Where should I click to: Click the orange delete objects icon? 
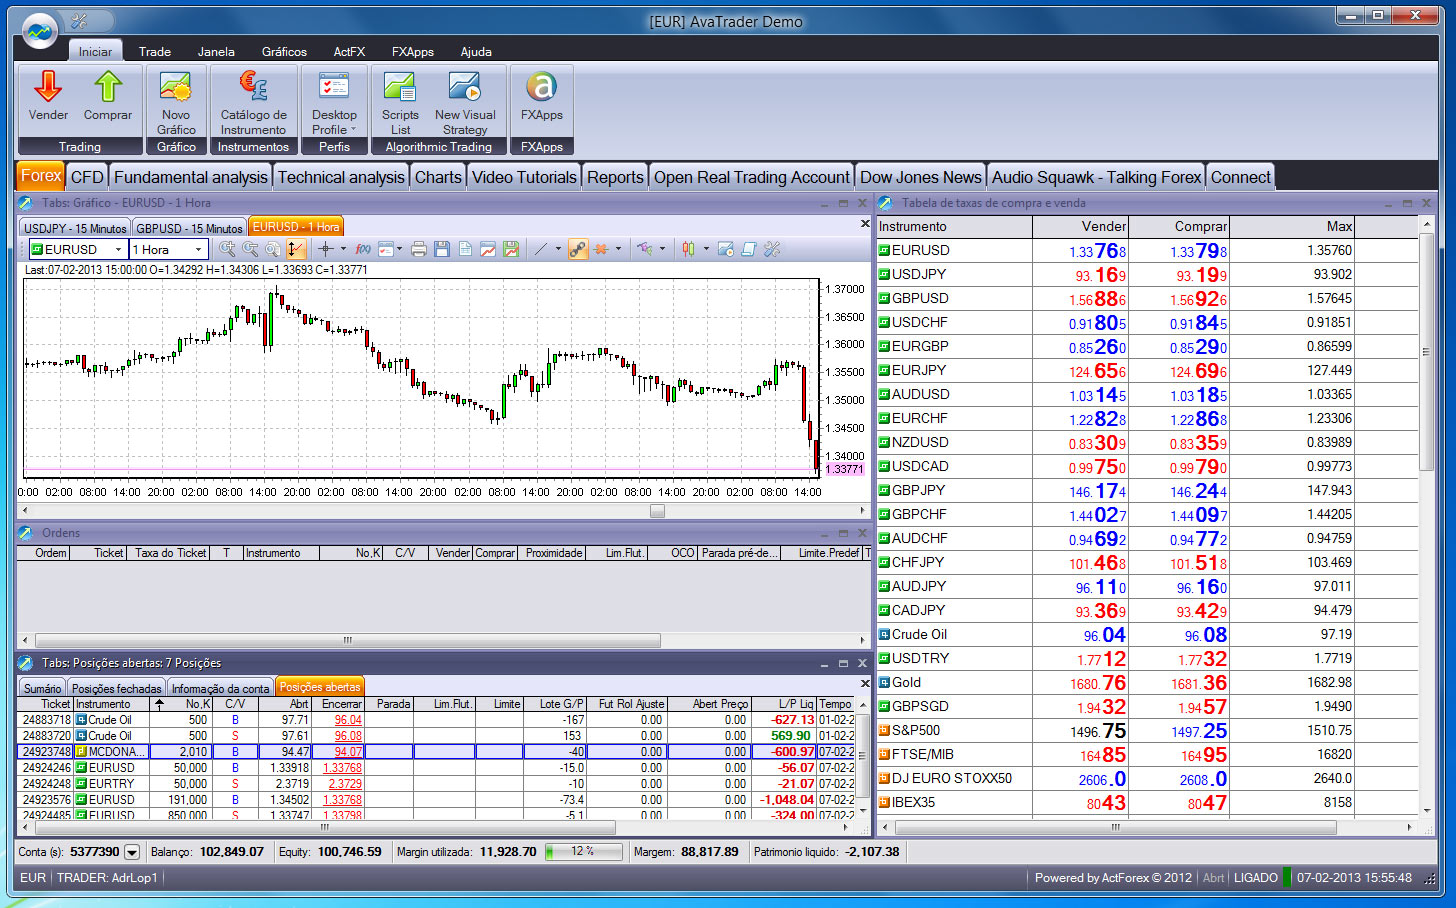(601, 249)
